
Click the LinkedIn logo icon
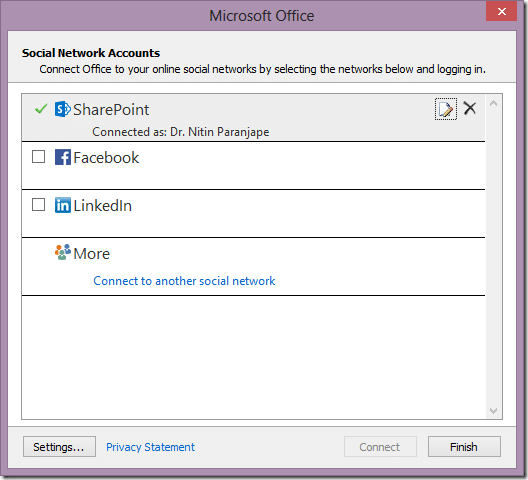63,205
